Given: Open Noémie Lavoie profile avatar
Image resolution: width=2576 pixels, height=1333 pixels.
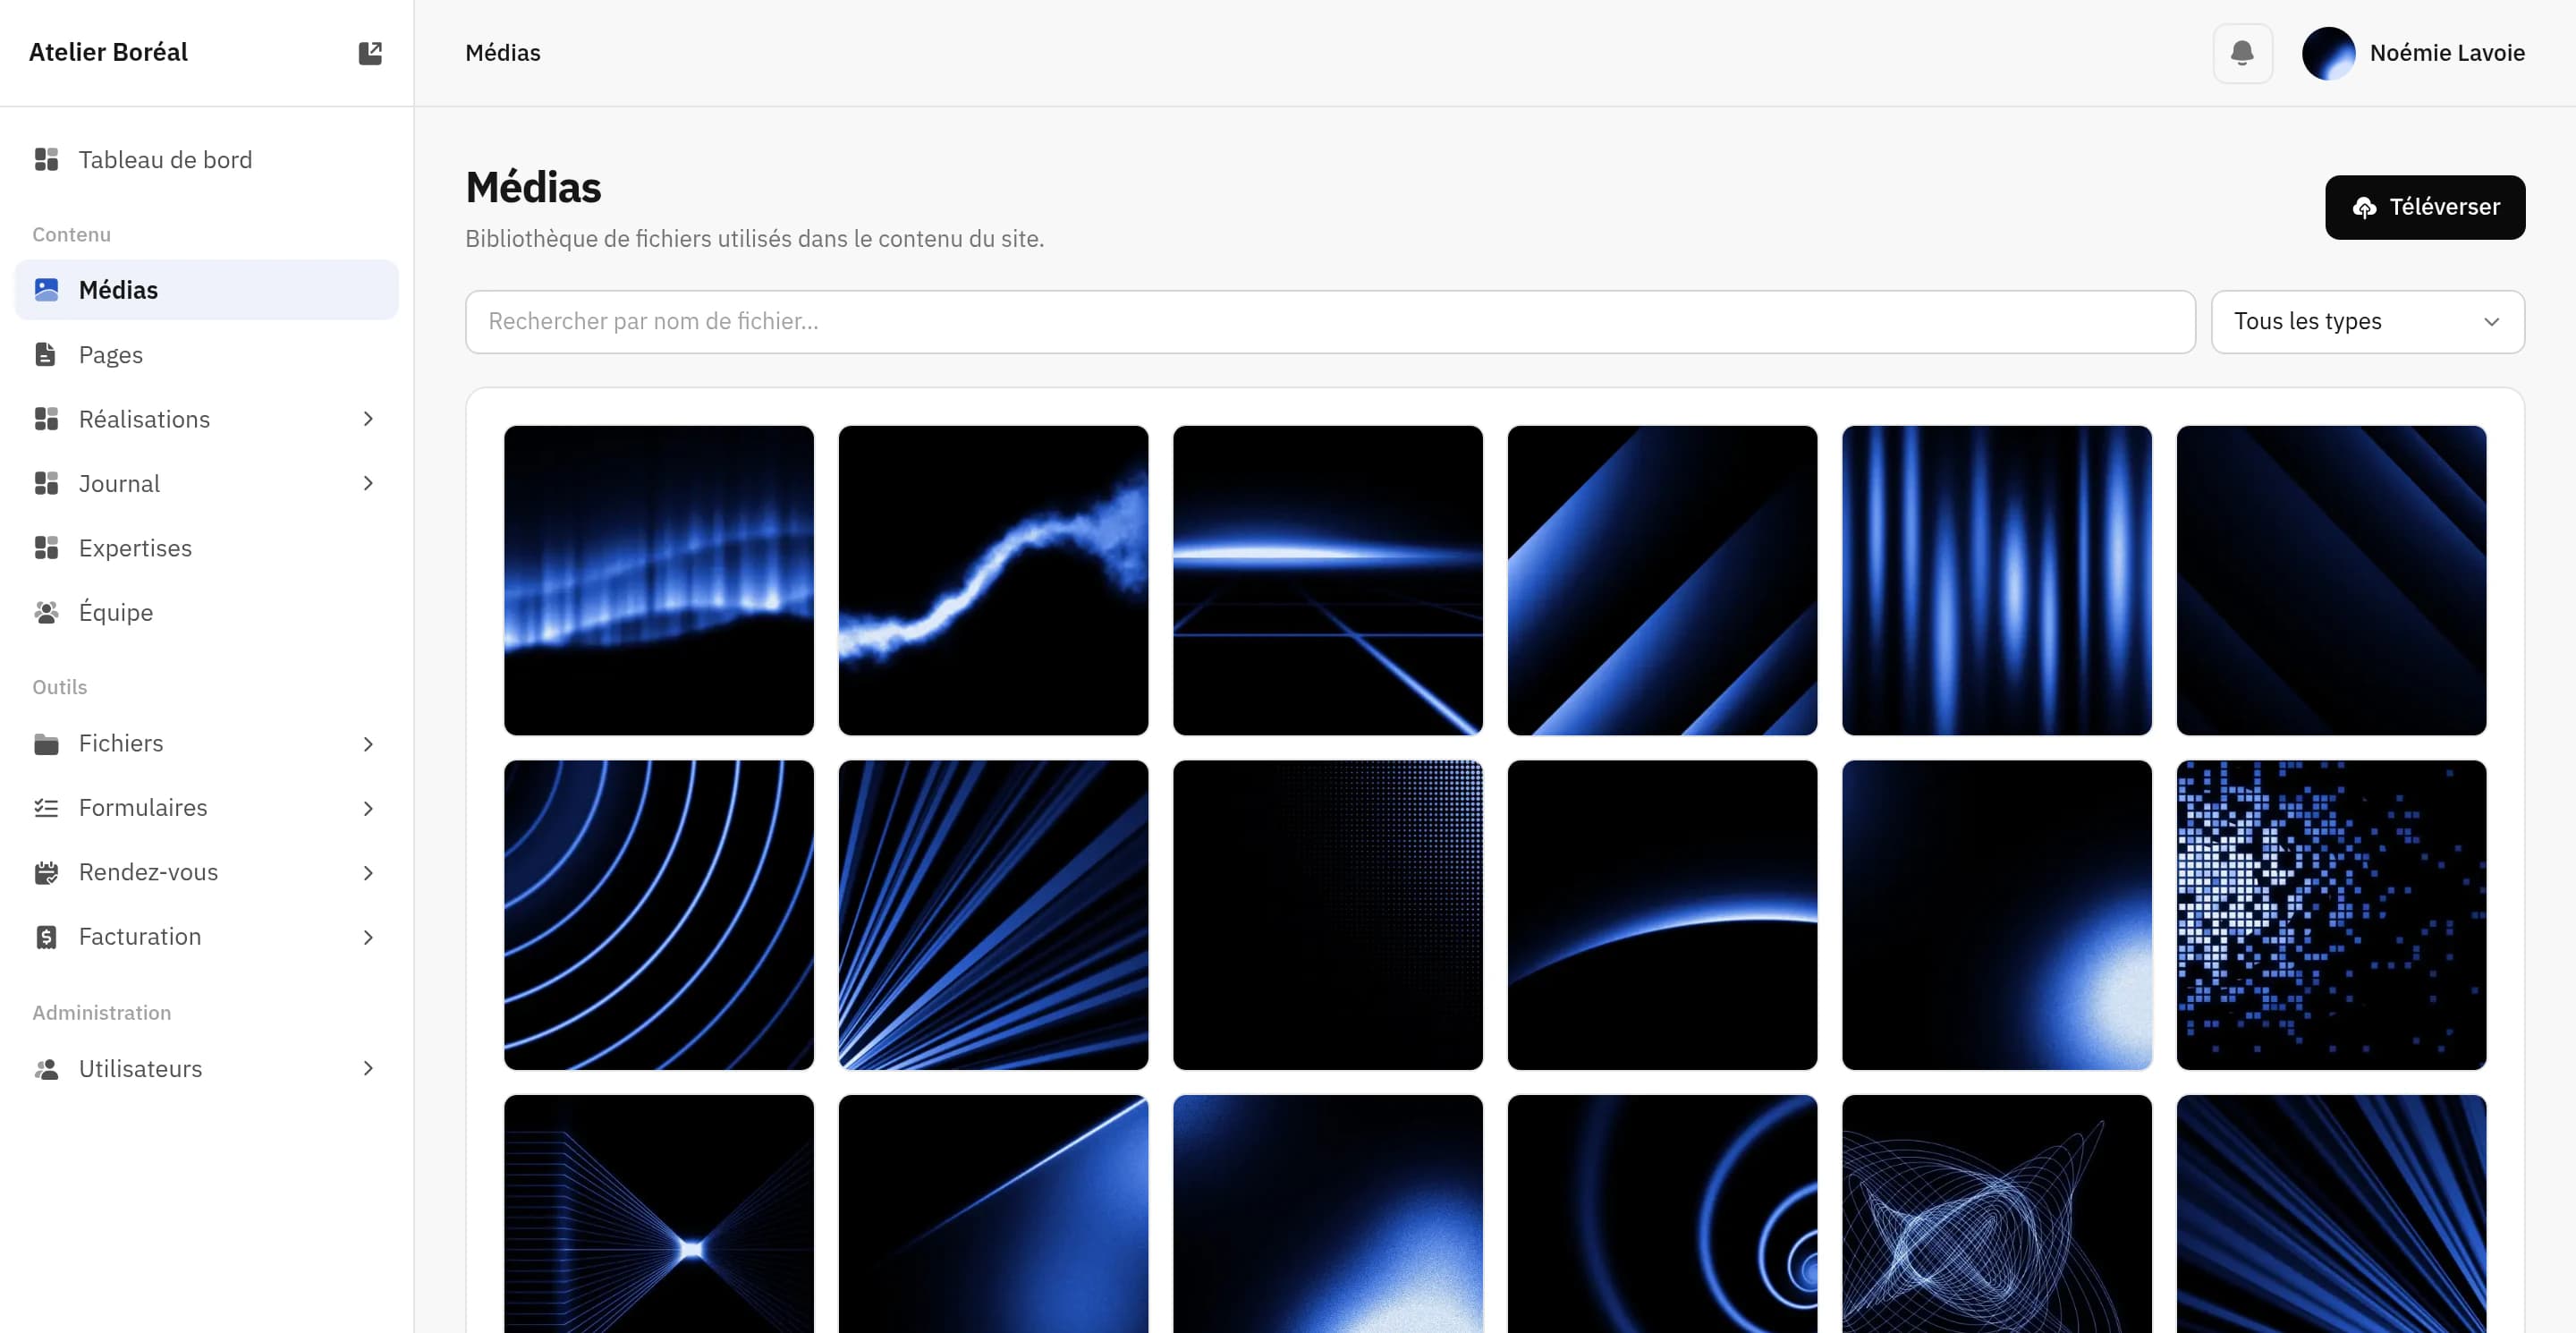Looking at the screenshot, I should 2328,53.
